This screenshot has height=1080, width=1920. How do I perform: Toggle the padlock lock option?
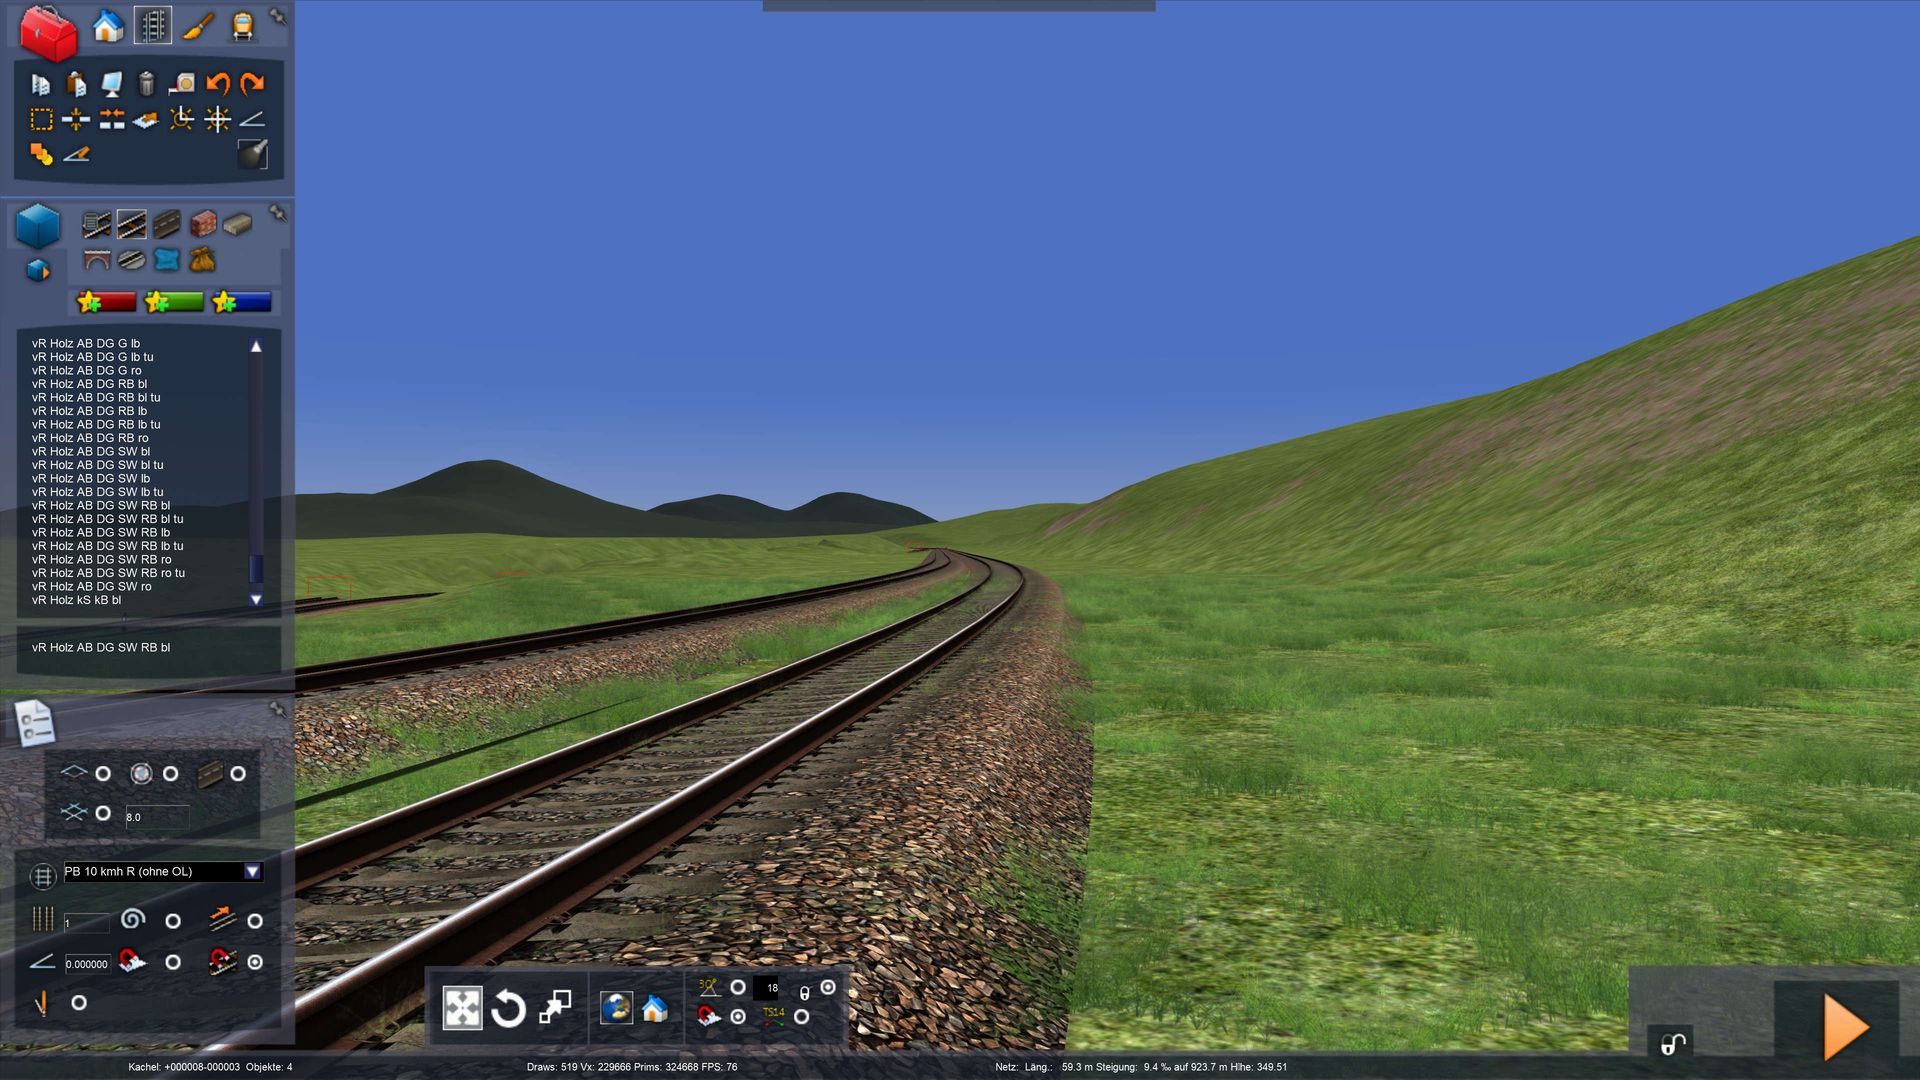(x=828, y=987)
